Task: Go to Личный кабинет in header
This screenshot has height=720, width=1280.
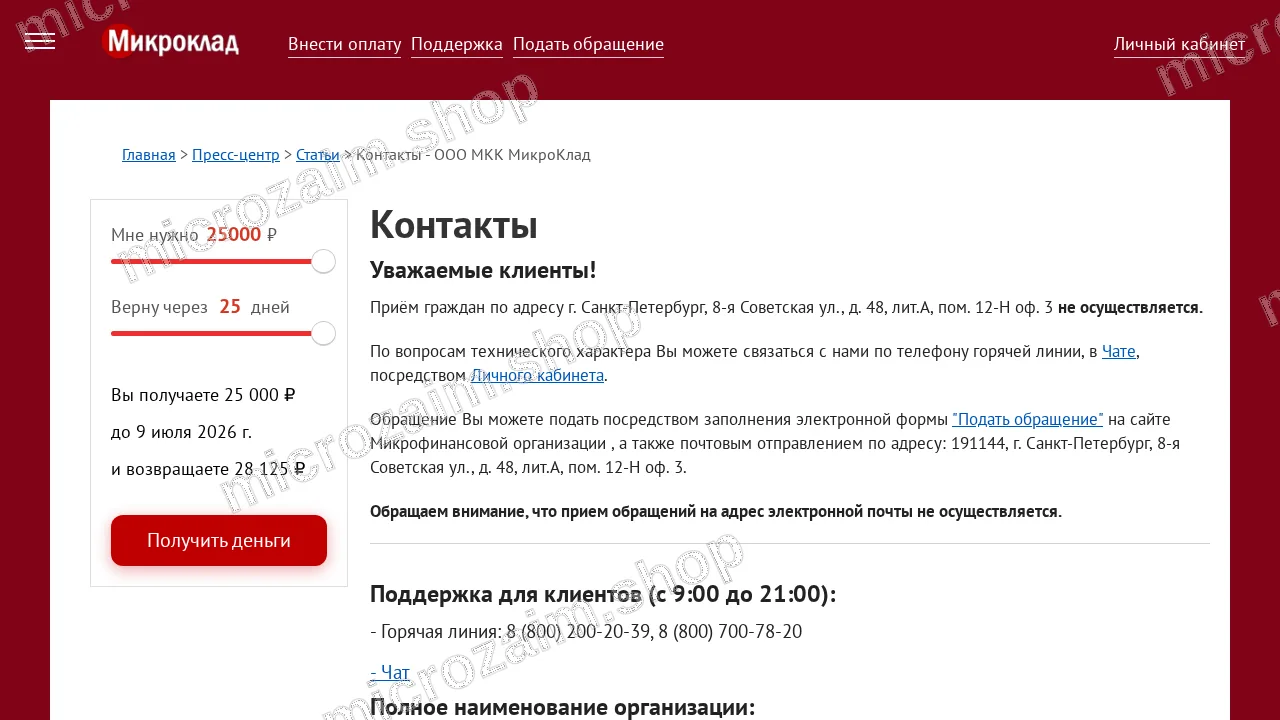Action: (x=1180, y=44)
